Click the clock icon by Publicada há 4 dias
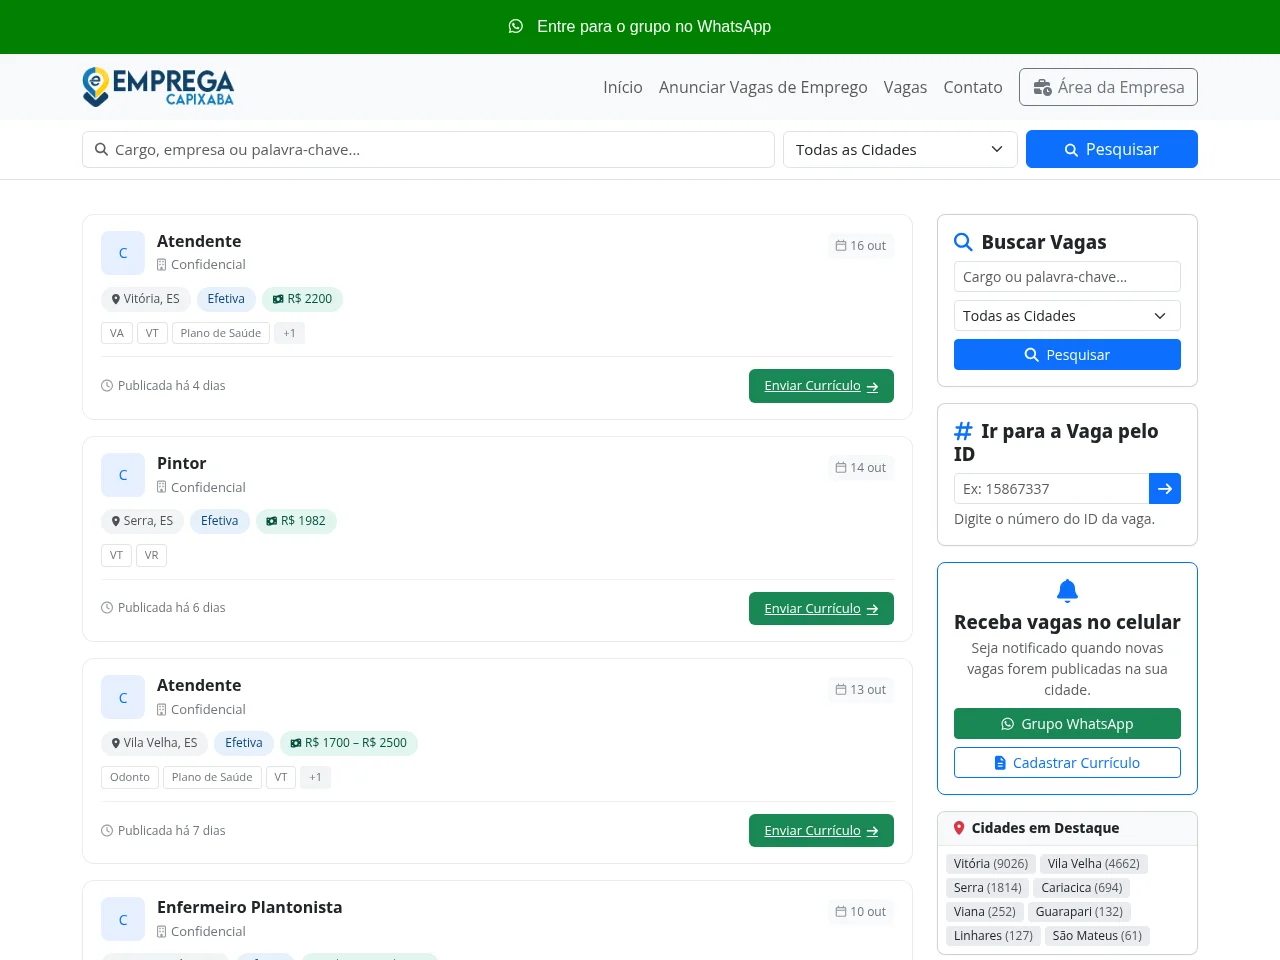The height and width of the screenshot is (960, 1280). pos(107,386)
